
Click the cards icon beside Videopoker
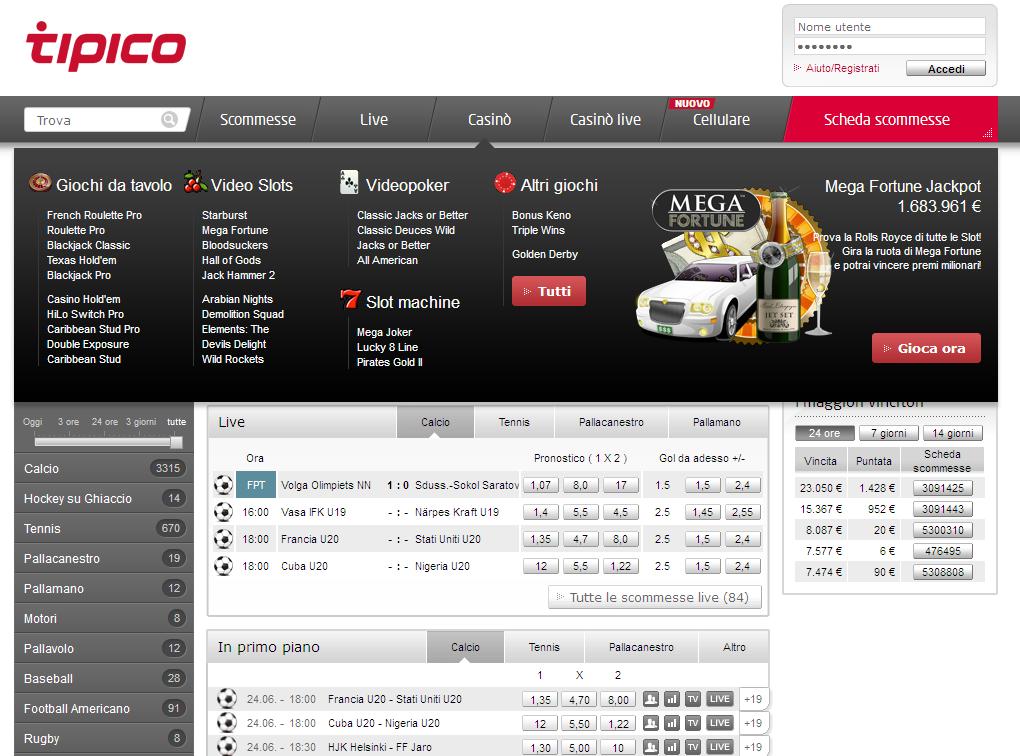[349, 182]
